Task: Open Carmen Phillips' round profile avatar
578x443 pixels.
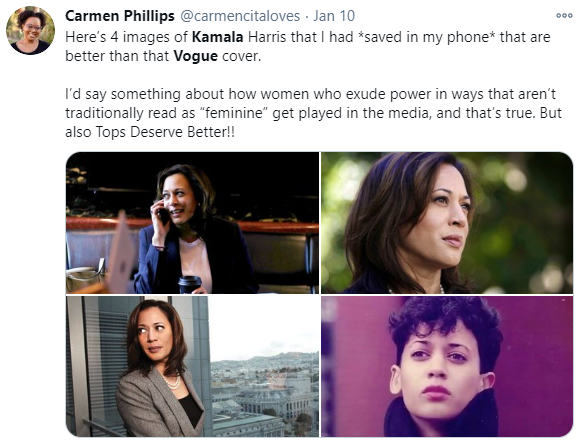Action: 30,30
